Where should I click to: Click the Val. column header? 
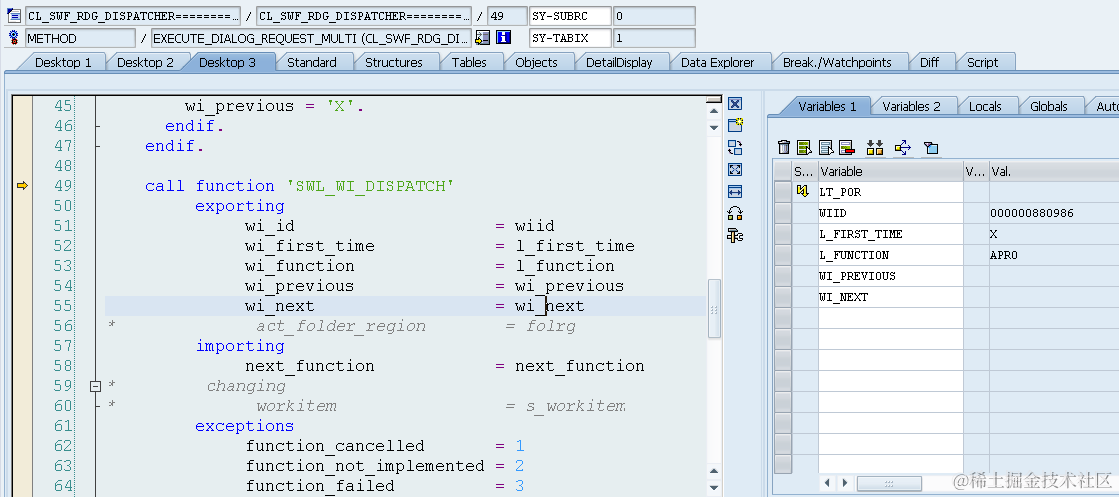pyautogui.click(x=1053, y=171)
